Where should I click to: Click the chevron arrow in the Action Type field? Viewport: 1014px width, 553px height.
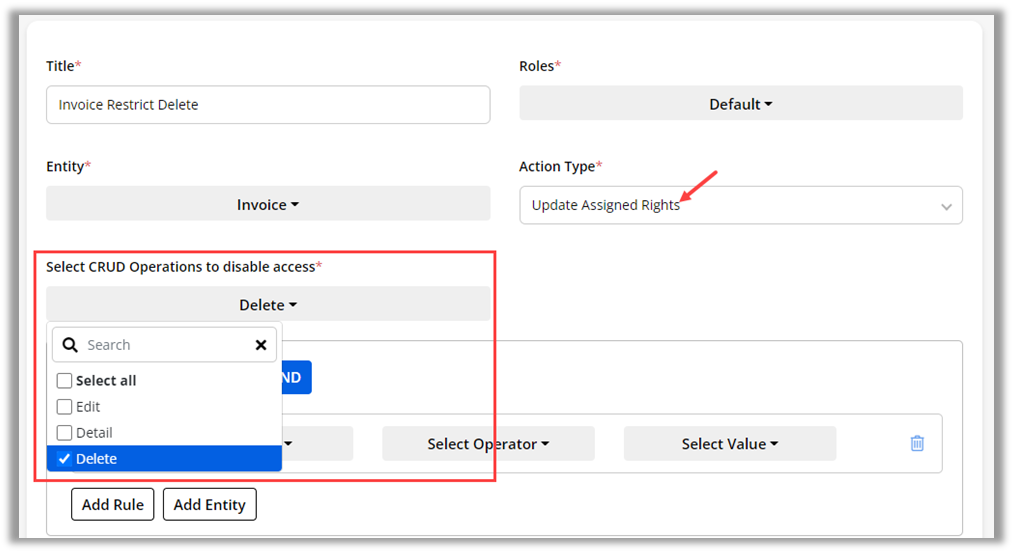coord(946,206)
